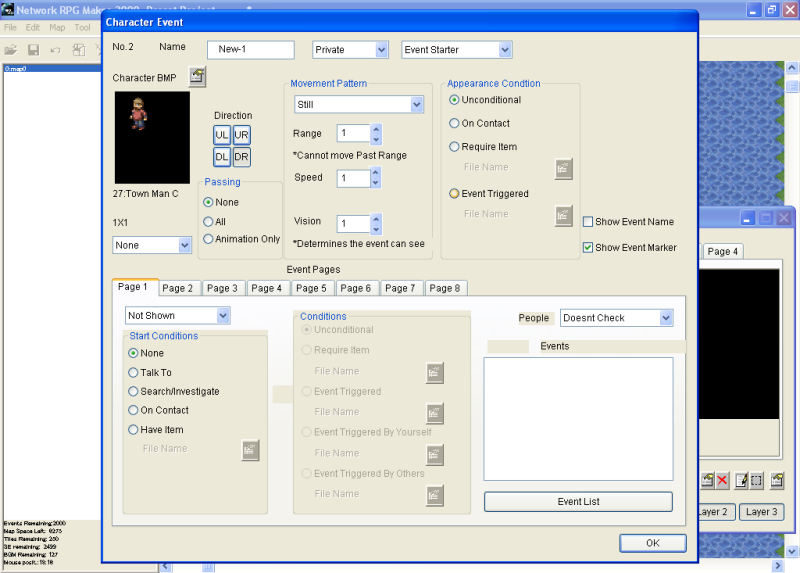Click the save icon in main toolbar

coord(33,49)
